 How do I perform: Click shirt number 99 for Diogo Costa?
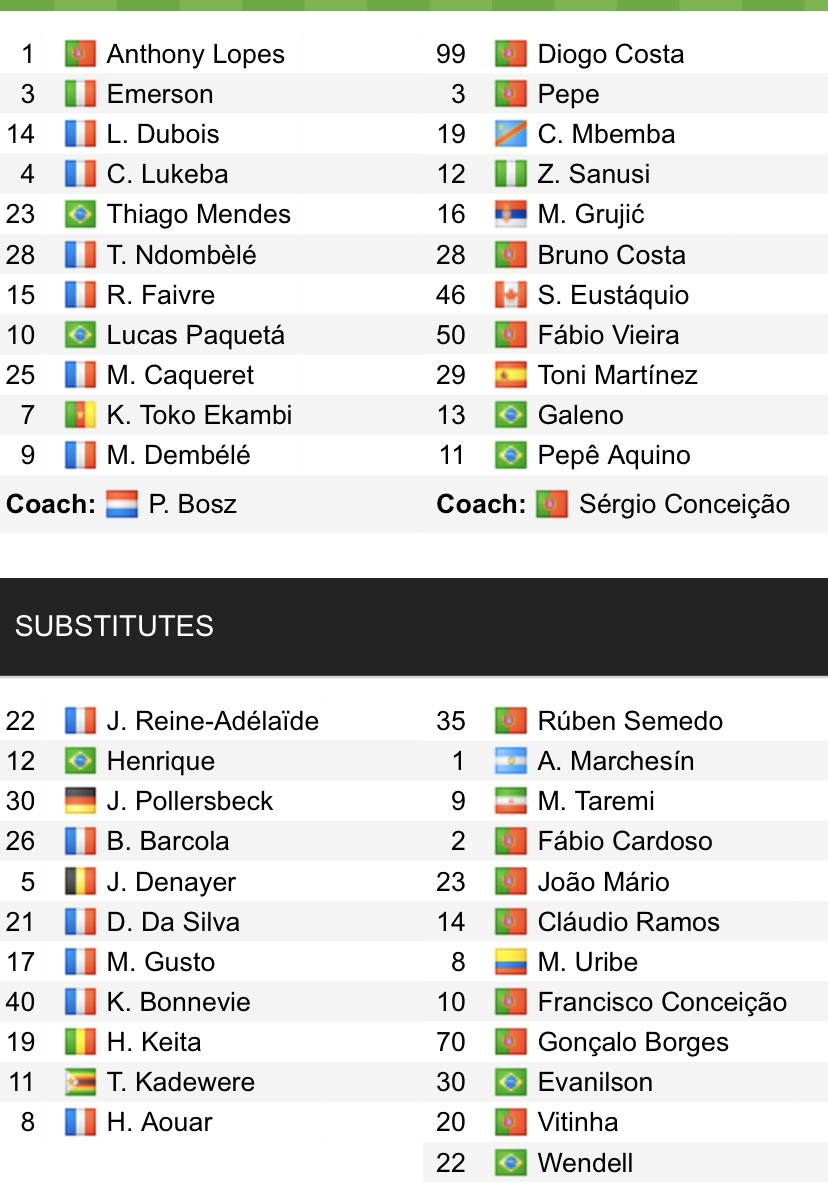point(451,54)
